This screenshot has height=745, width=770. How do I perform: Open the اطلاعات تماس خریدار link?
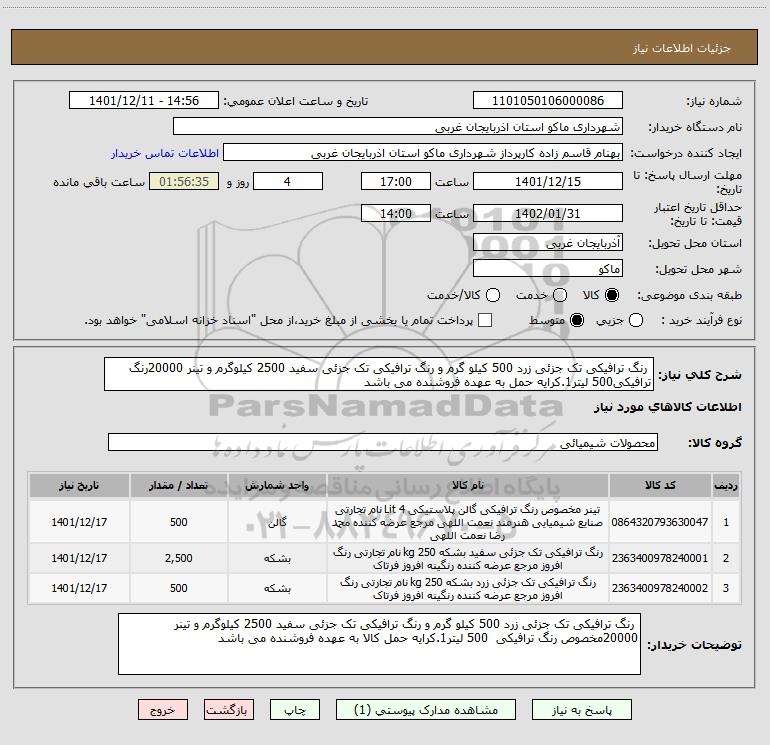point(165,153)
